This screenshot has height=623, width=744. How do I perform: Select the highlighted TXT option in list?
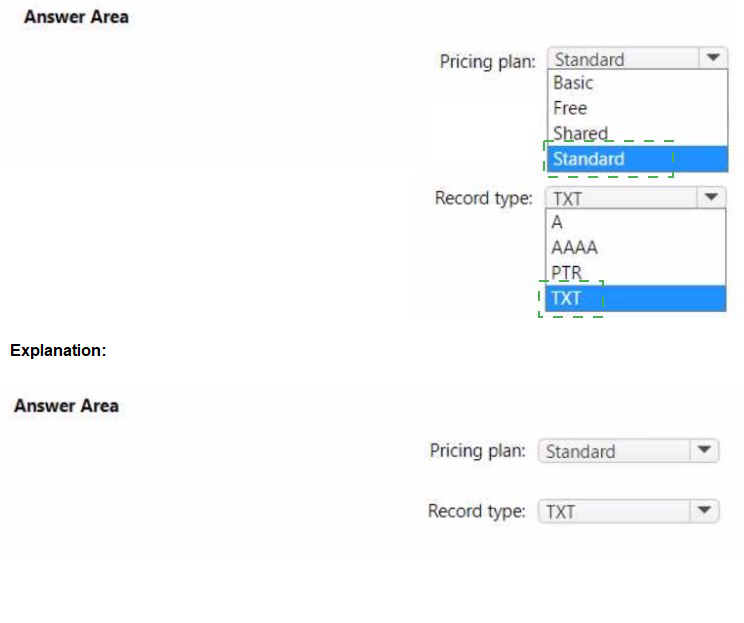coord(566,298)
